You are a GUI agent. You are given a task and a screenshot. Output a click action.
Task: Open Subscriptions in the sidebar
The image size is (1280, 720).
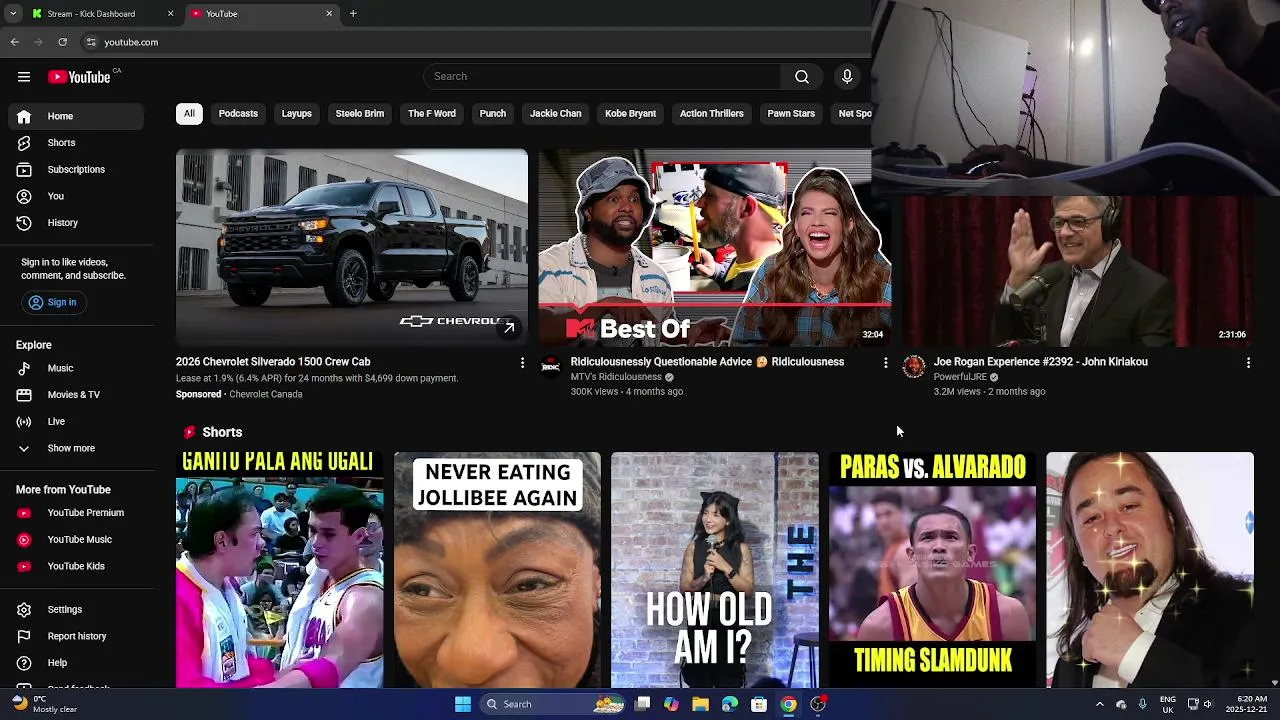click(x=76, y=169)
